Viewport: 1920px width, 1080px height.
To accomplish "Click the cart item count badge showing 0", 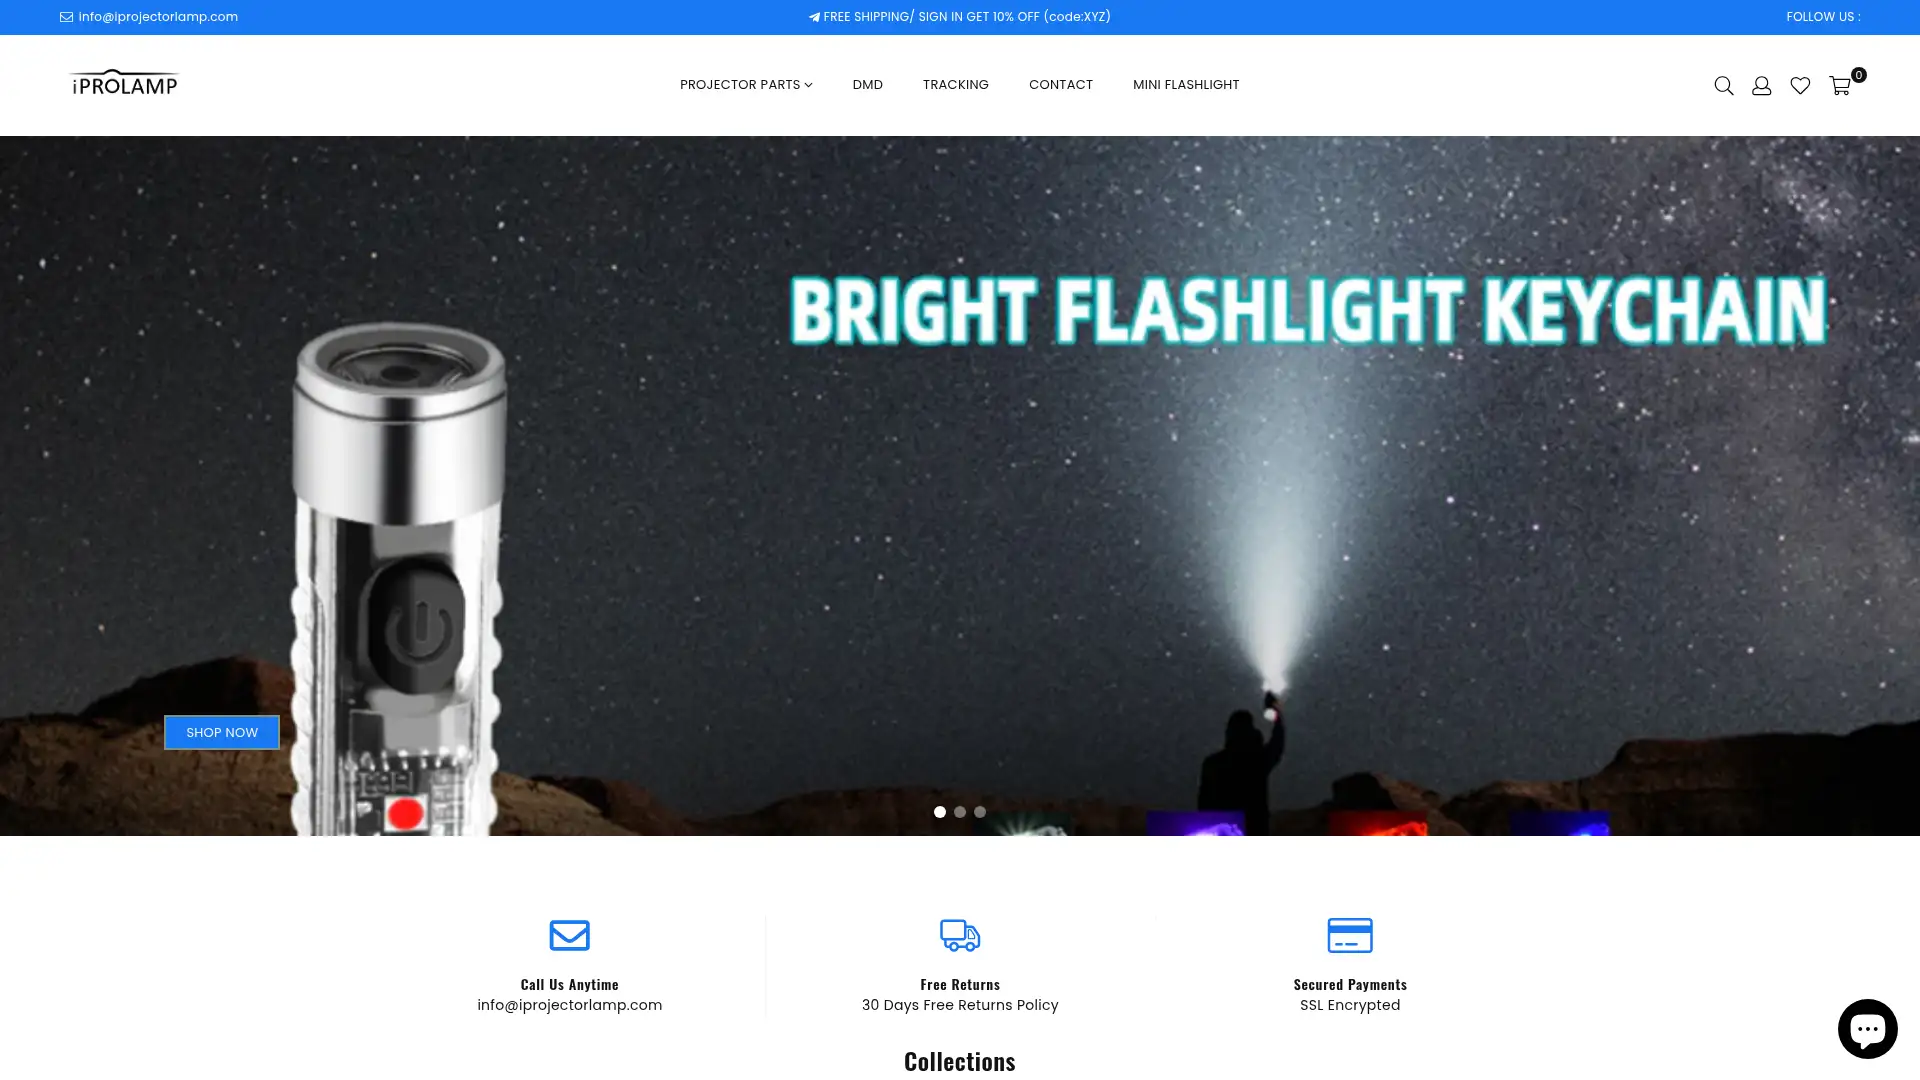I will coord(1858,74).
